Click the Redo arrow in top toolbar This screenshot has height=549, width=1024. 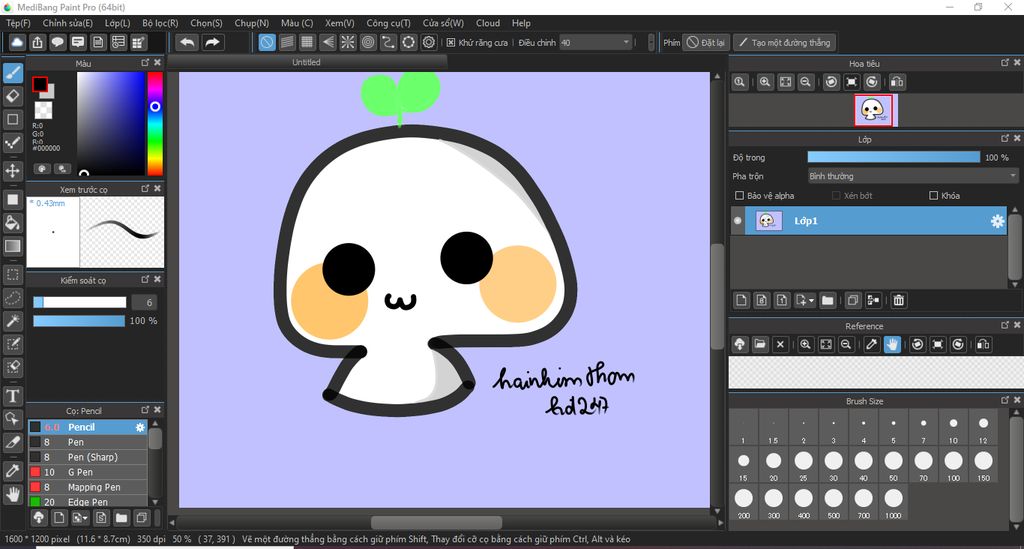[x=212, y=42]
